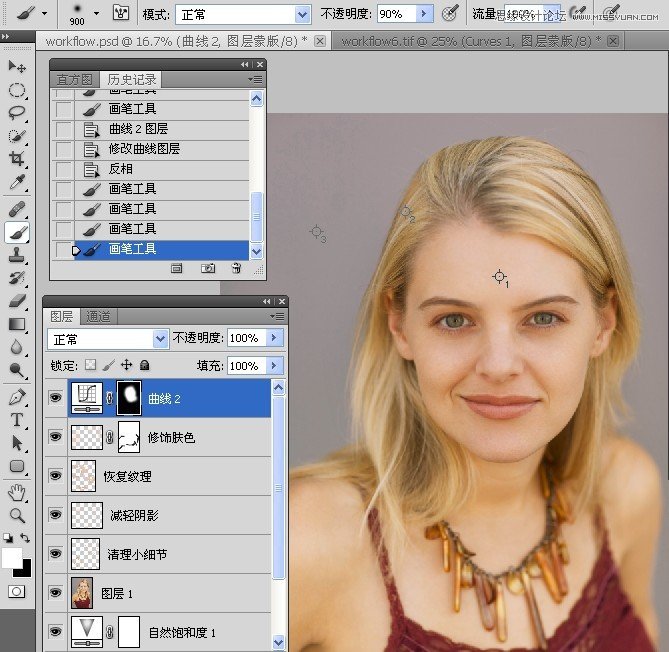The height and width of the screenshot is (652, 669).
Task: Select the 反相 history state
Action: tap(120, 169)
